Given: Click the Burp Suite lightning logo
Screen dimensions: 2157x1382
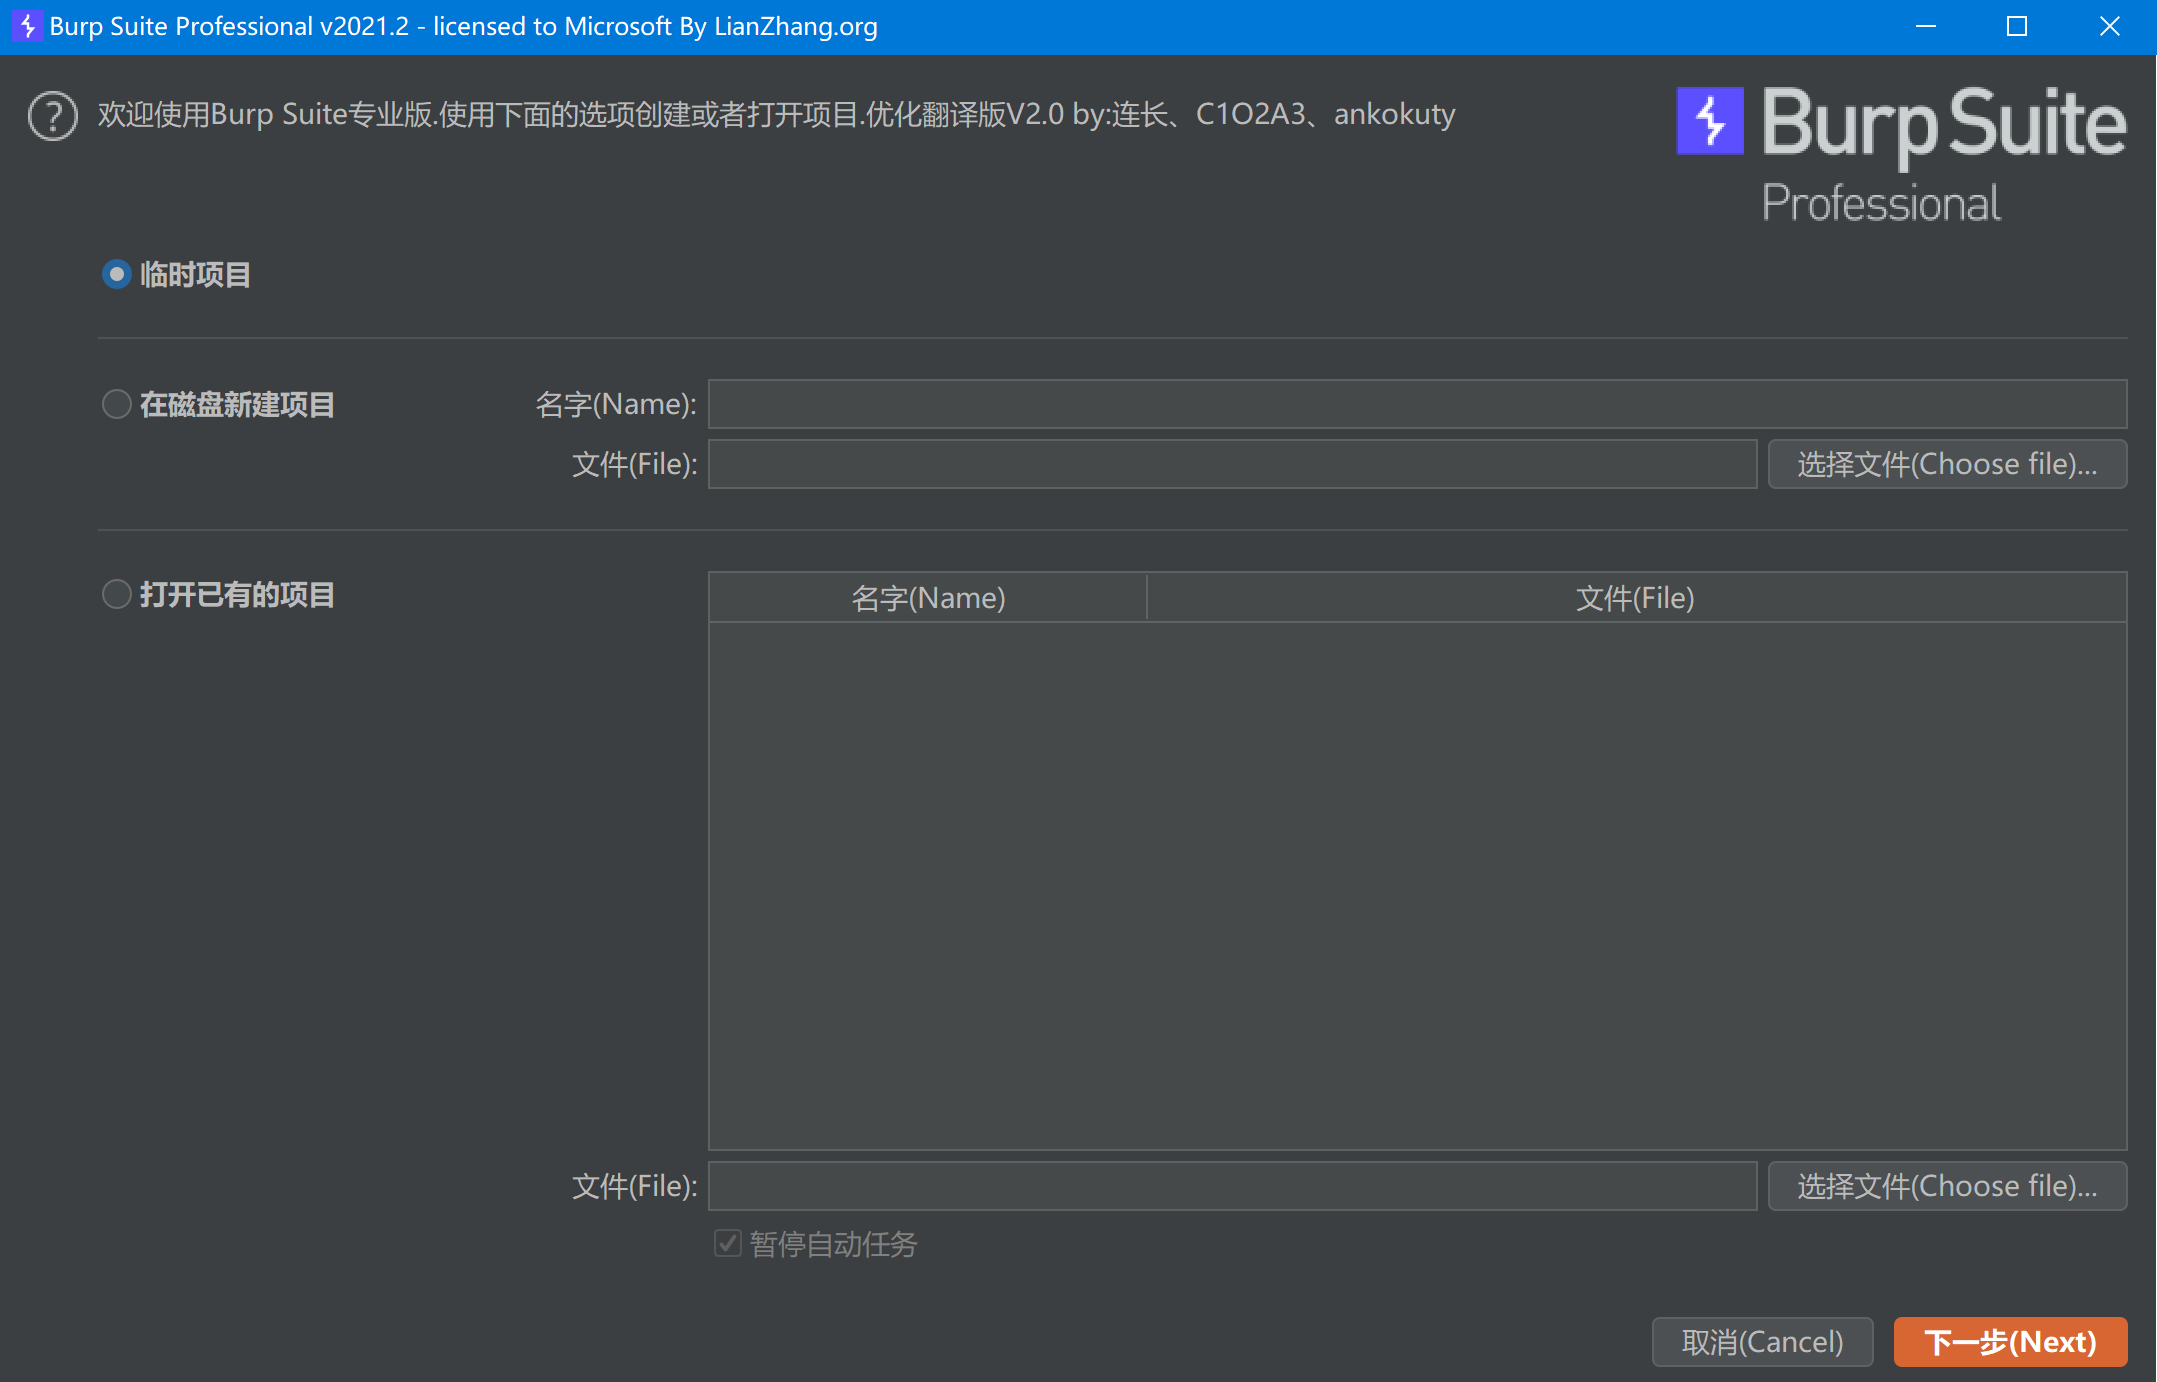Looking at the screenshot, I should [1709, 121].
